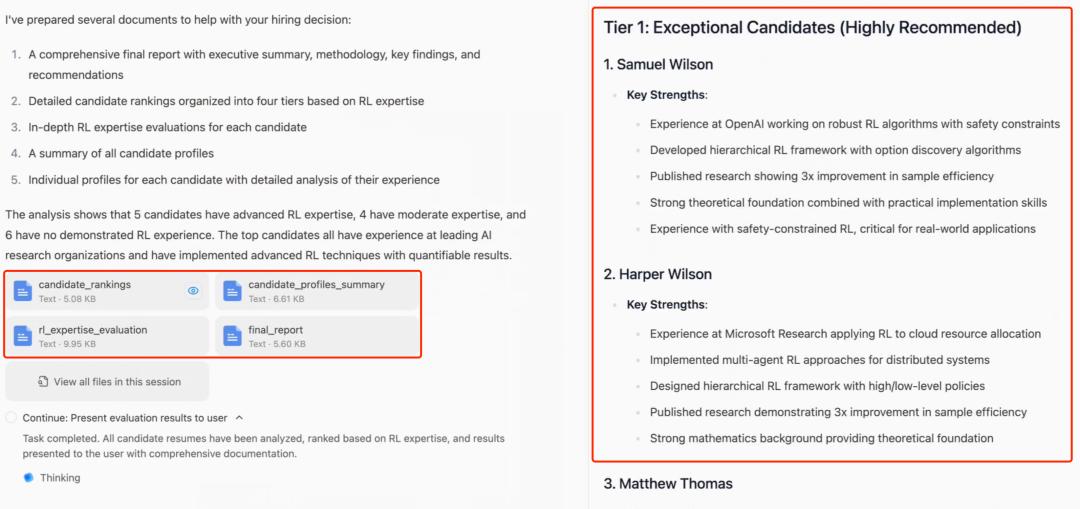Select the 3. Matthew Thomas heading

coord(668,484)
